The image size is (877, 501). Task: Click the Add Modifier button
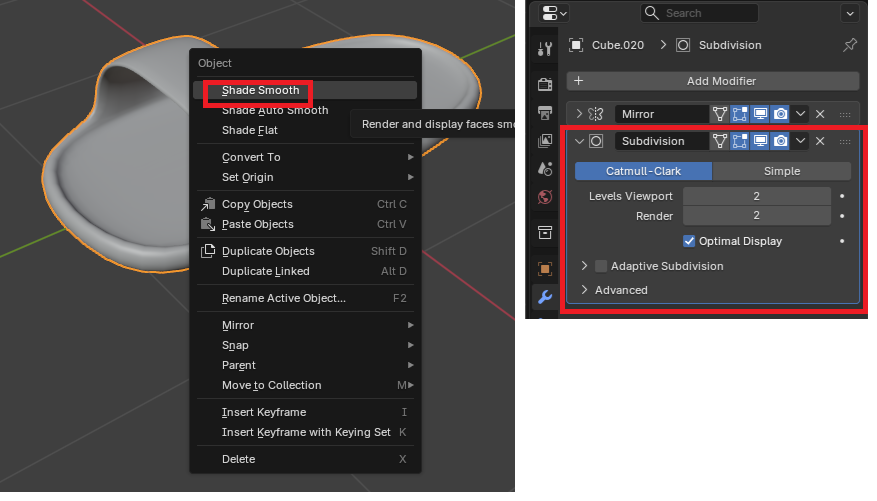click(x=712, y=81)
